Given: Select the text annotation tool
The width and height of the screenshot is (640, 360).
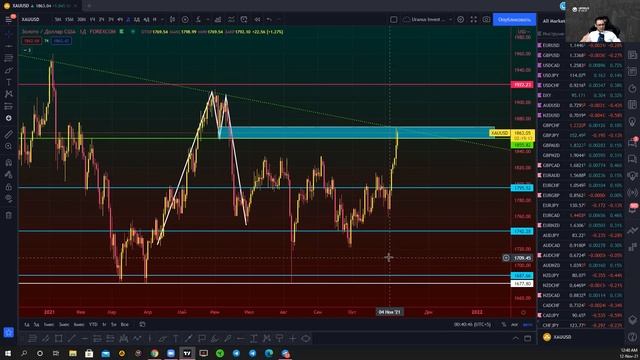Looking at the screenshot, I should pos(9,82).
